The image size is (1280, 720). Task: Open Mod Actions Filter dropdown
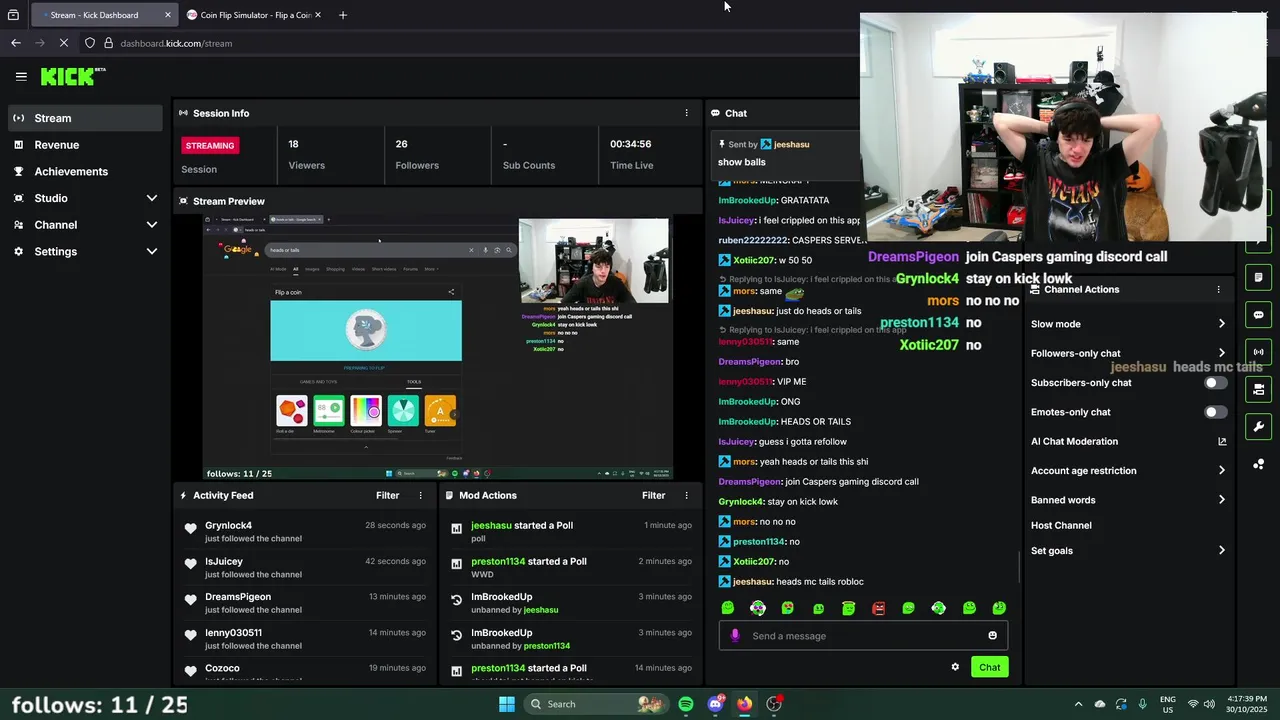coord(653,495)
